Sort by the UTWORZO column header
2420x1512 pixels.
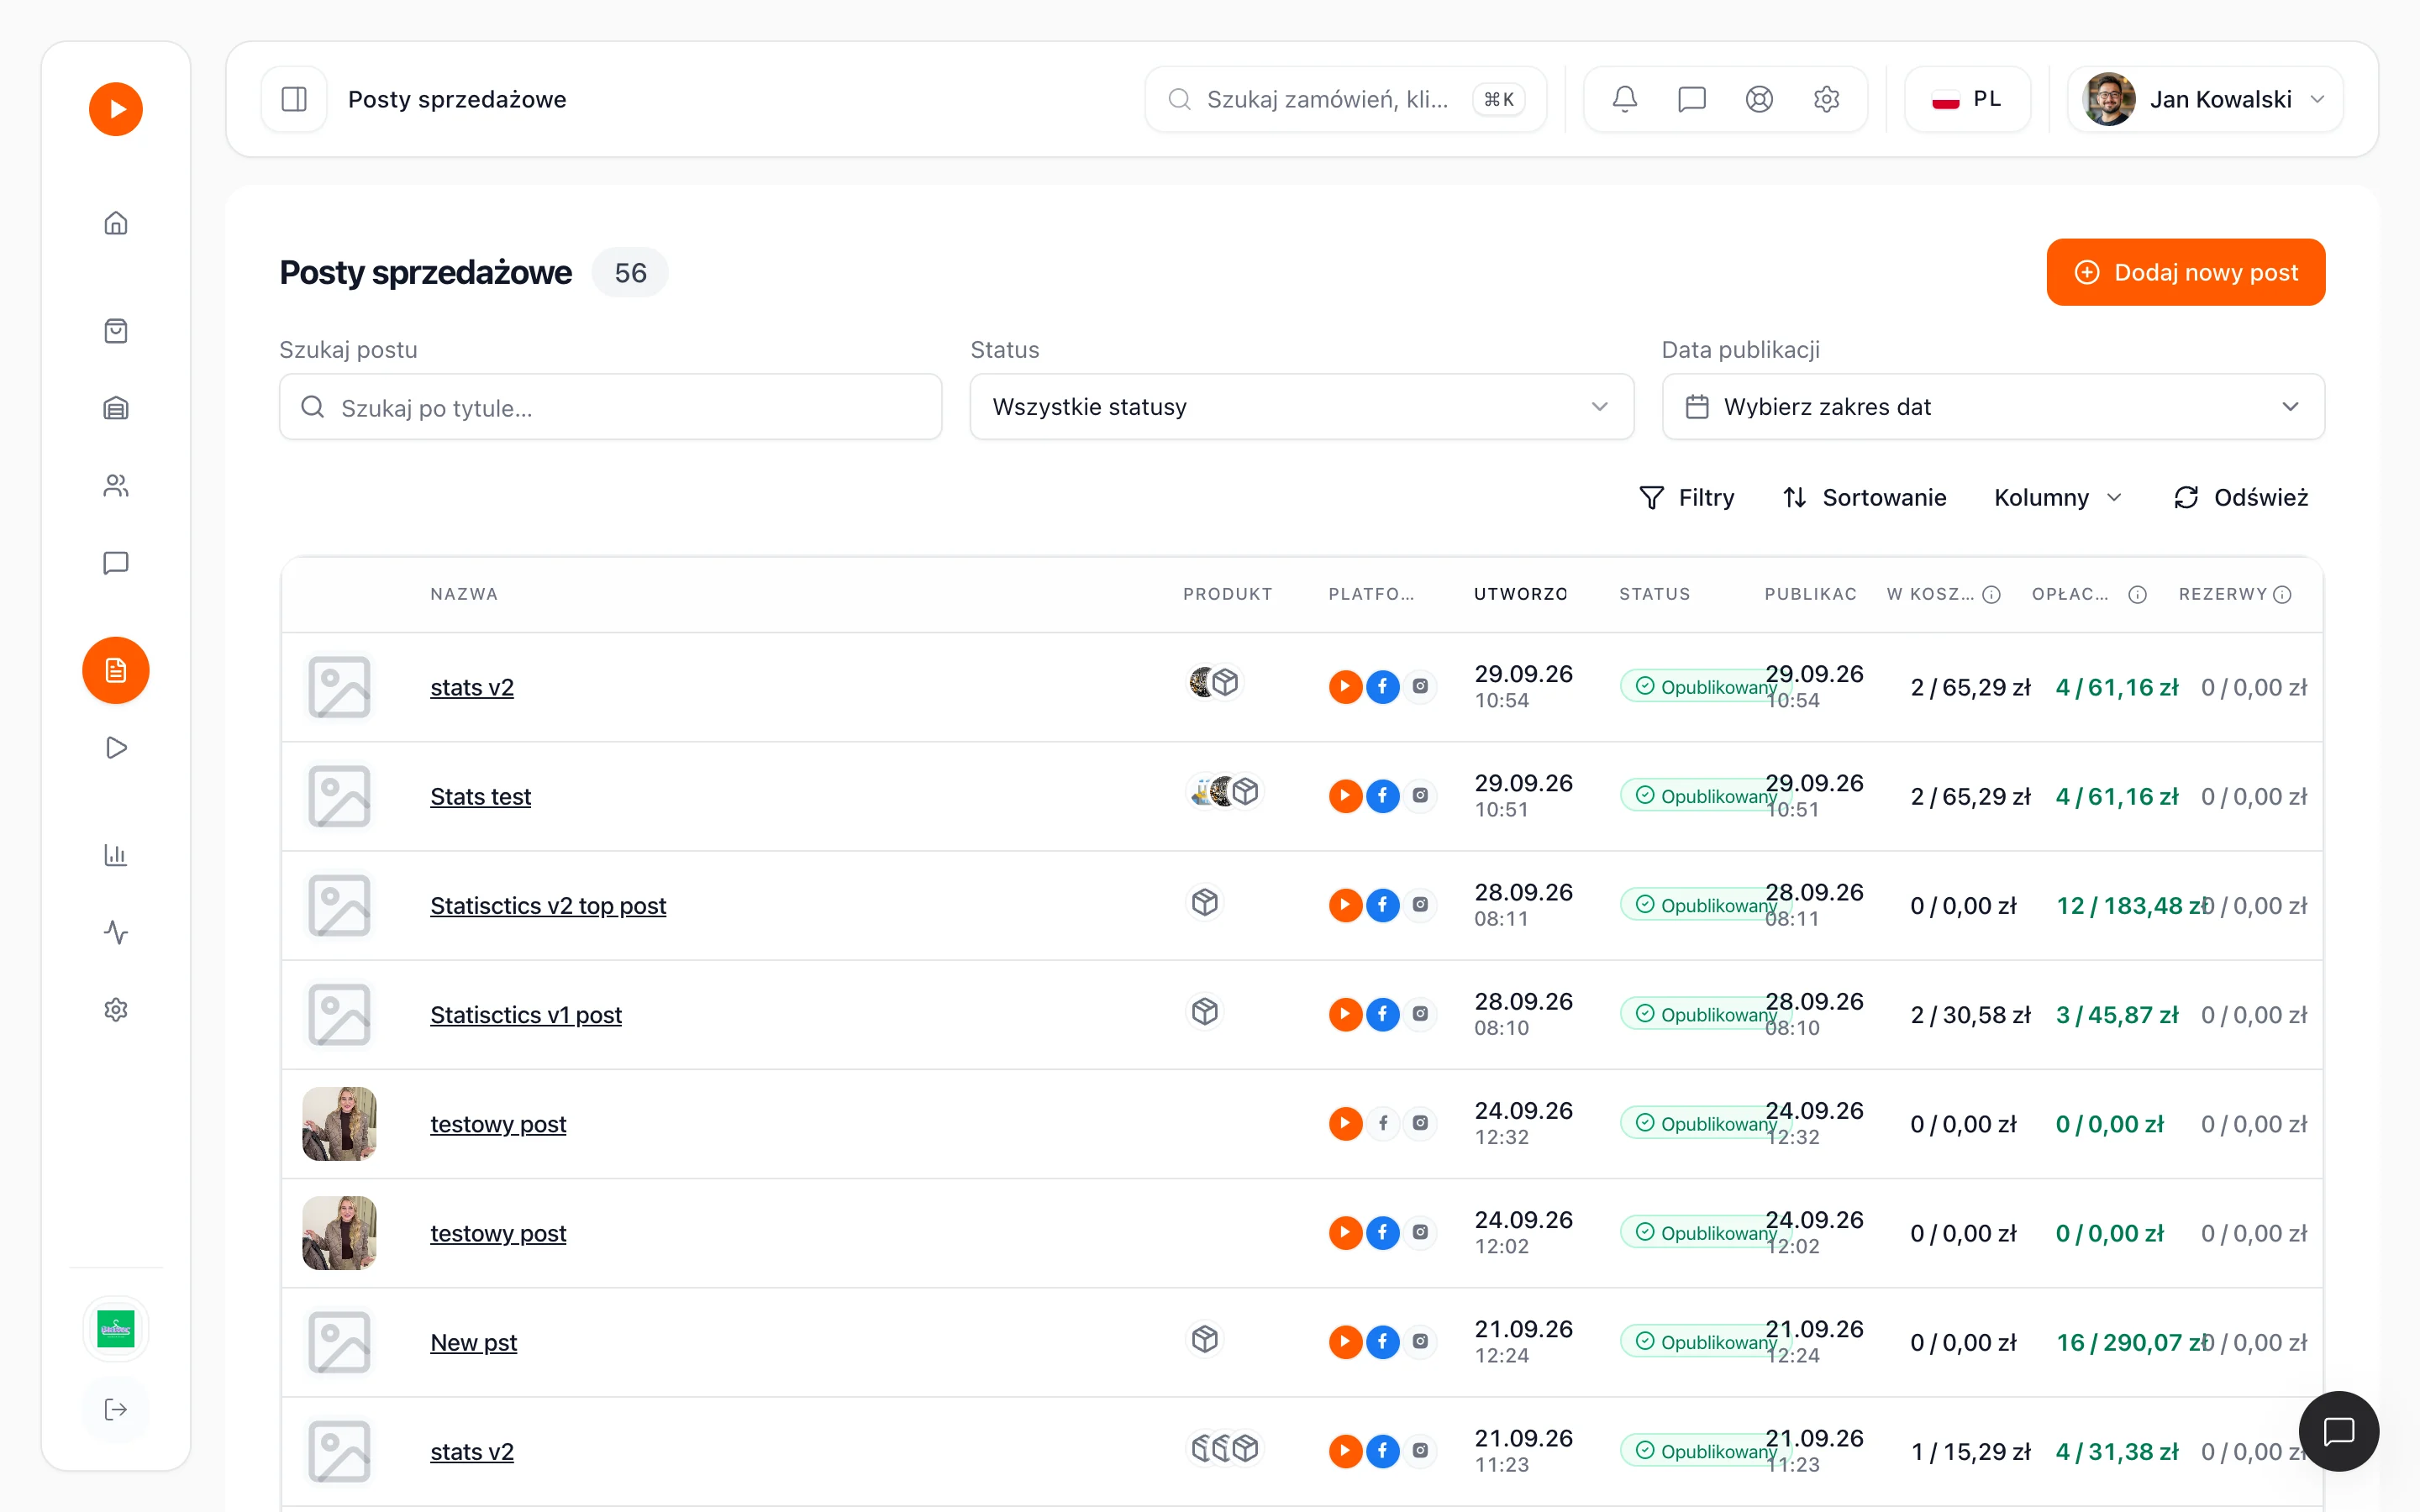(1520, 594)
